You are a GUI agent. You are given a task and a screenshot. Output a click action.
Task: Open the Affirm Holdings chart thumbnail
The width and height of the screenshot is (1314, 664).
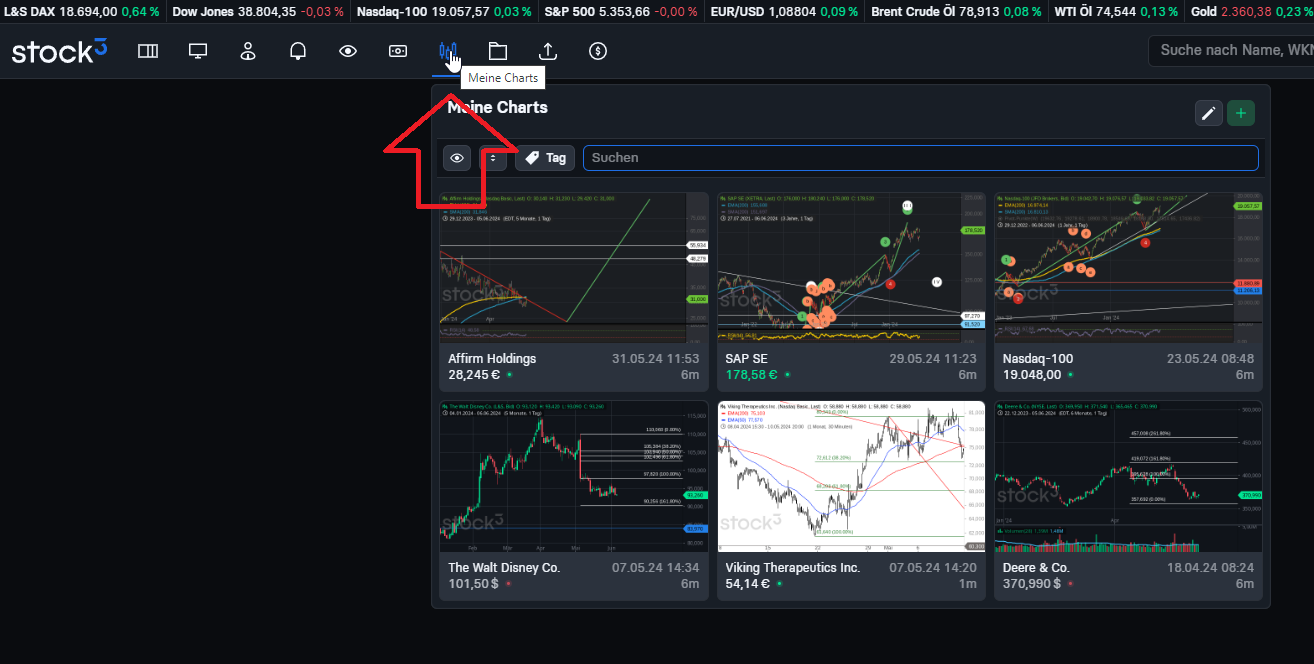[x=574, y=268]
